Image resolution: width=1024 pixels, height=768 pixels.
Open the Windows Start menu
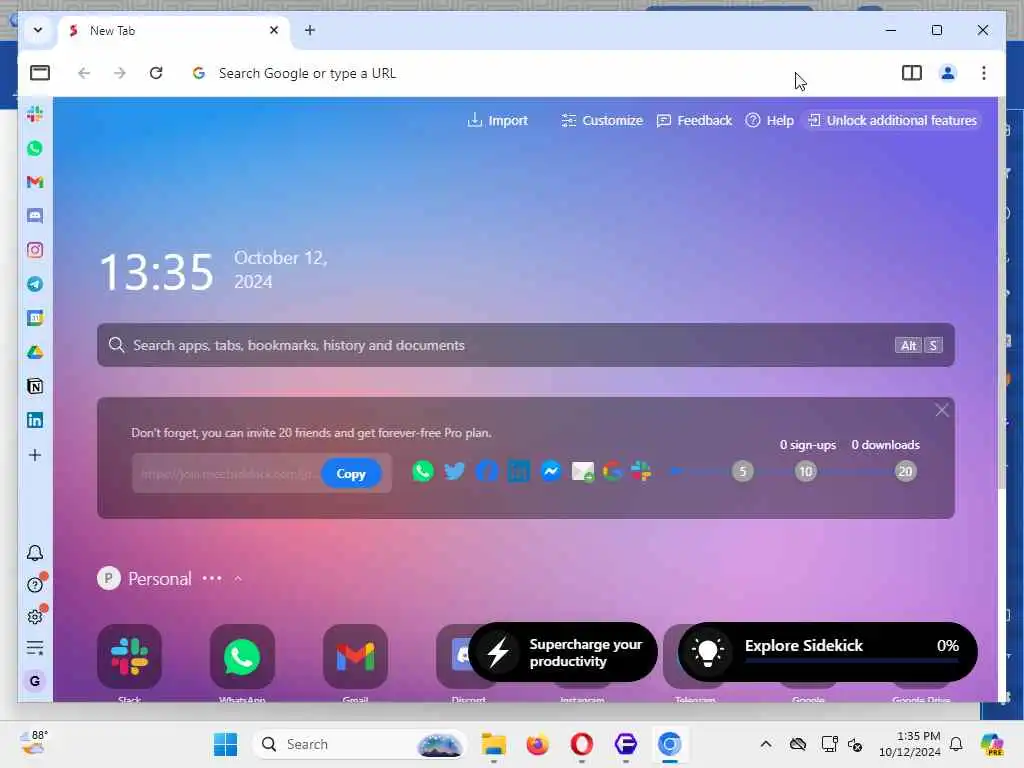coord(226,744)
